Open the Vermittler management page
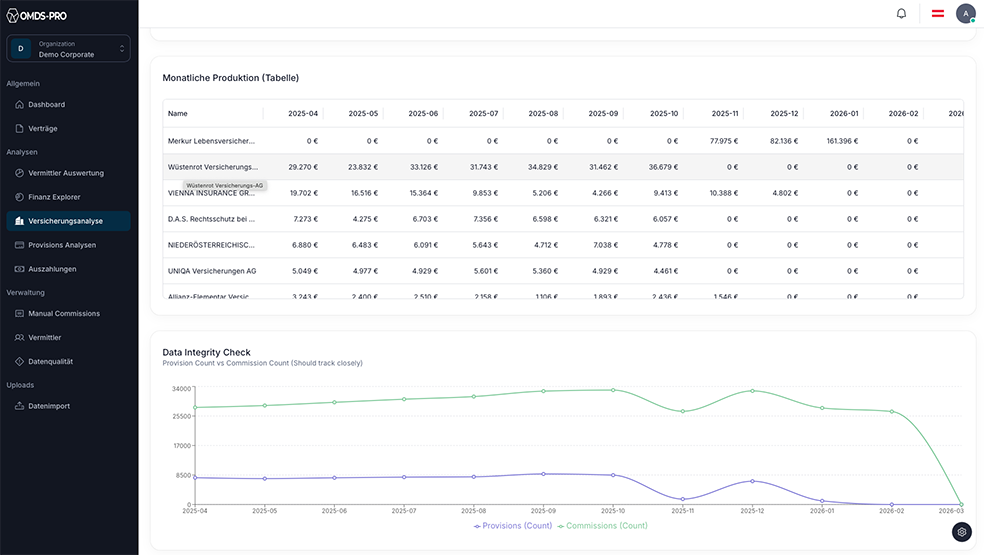Screen dimensions: 984x555 click(68, 337)
